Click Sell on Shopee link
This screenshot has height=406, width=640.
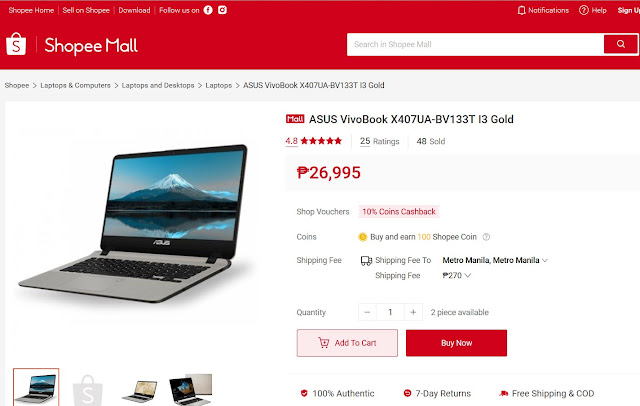click(86, 10)
